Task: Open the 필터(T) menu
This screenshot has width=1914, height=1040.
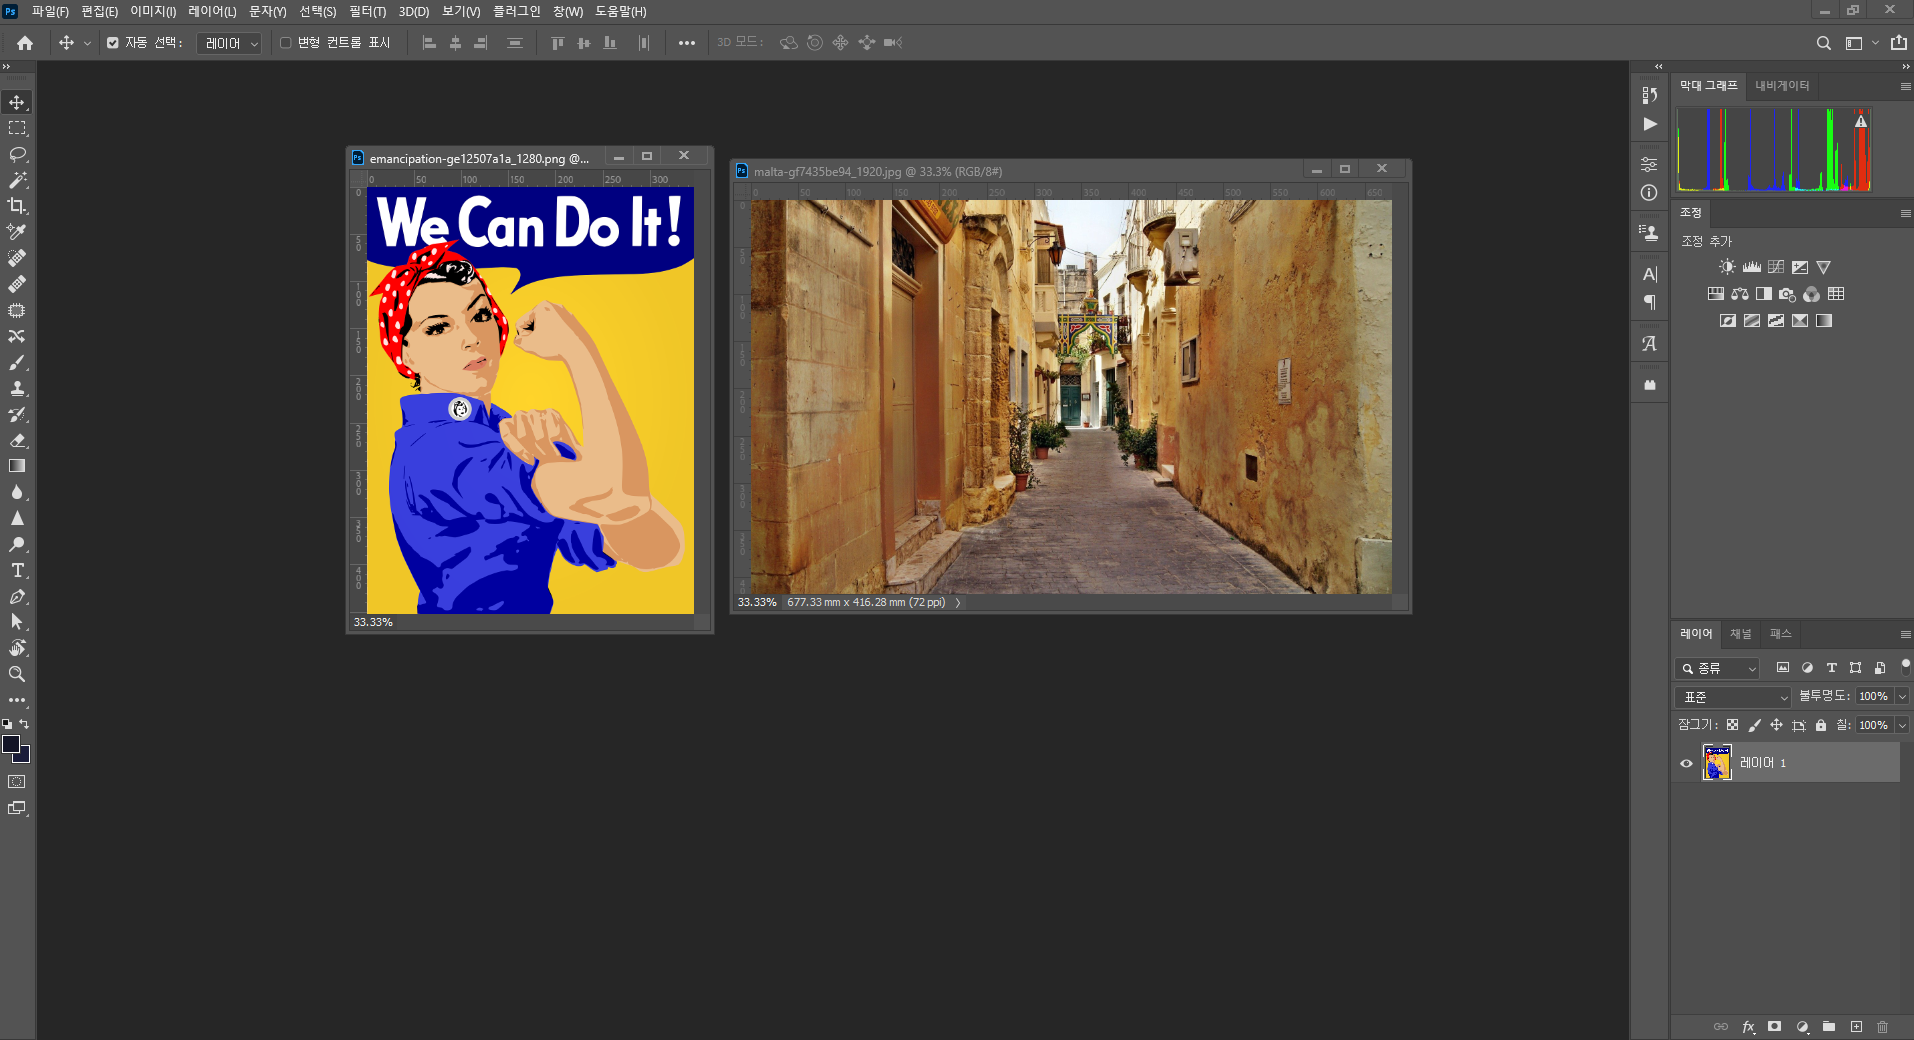Action: [x=367, y=11]
